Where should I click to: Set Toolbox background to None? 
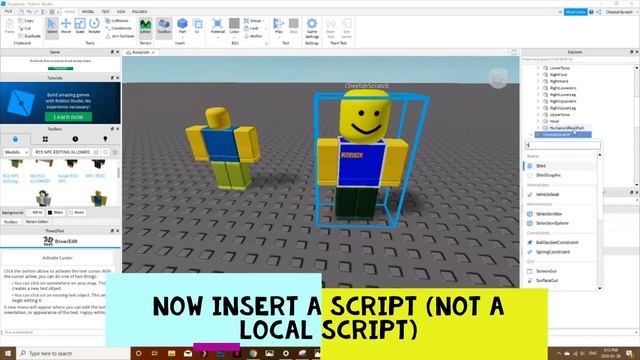pyautogui.click(x=76, y=212)
